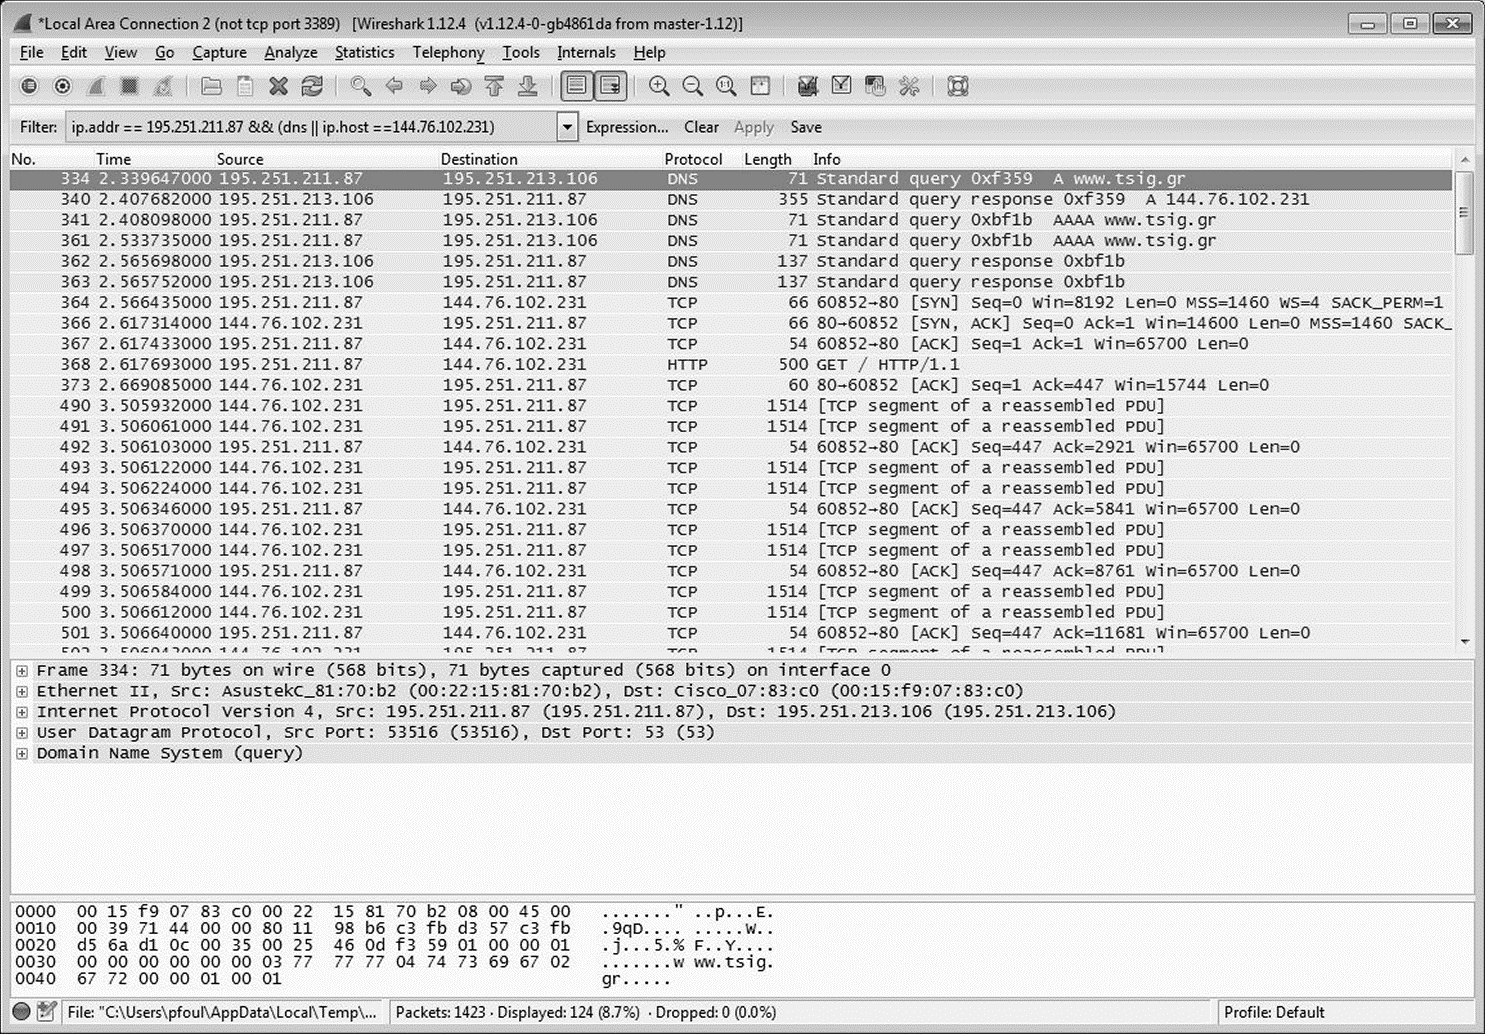This screenshot has width=1485, height=1034.
Task: Sort packets by Length column header
Action: click(767, 159)
